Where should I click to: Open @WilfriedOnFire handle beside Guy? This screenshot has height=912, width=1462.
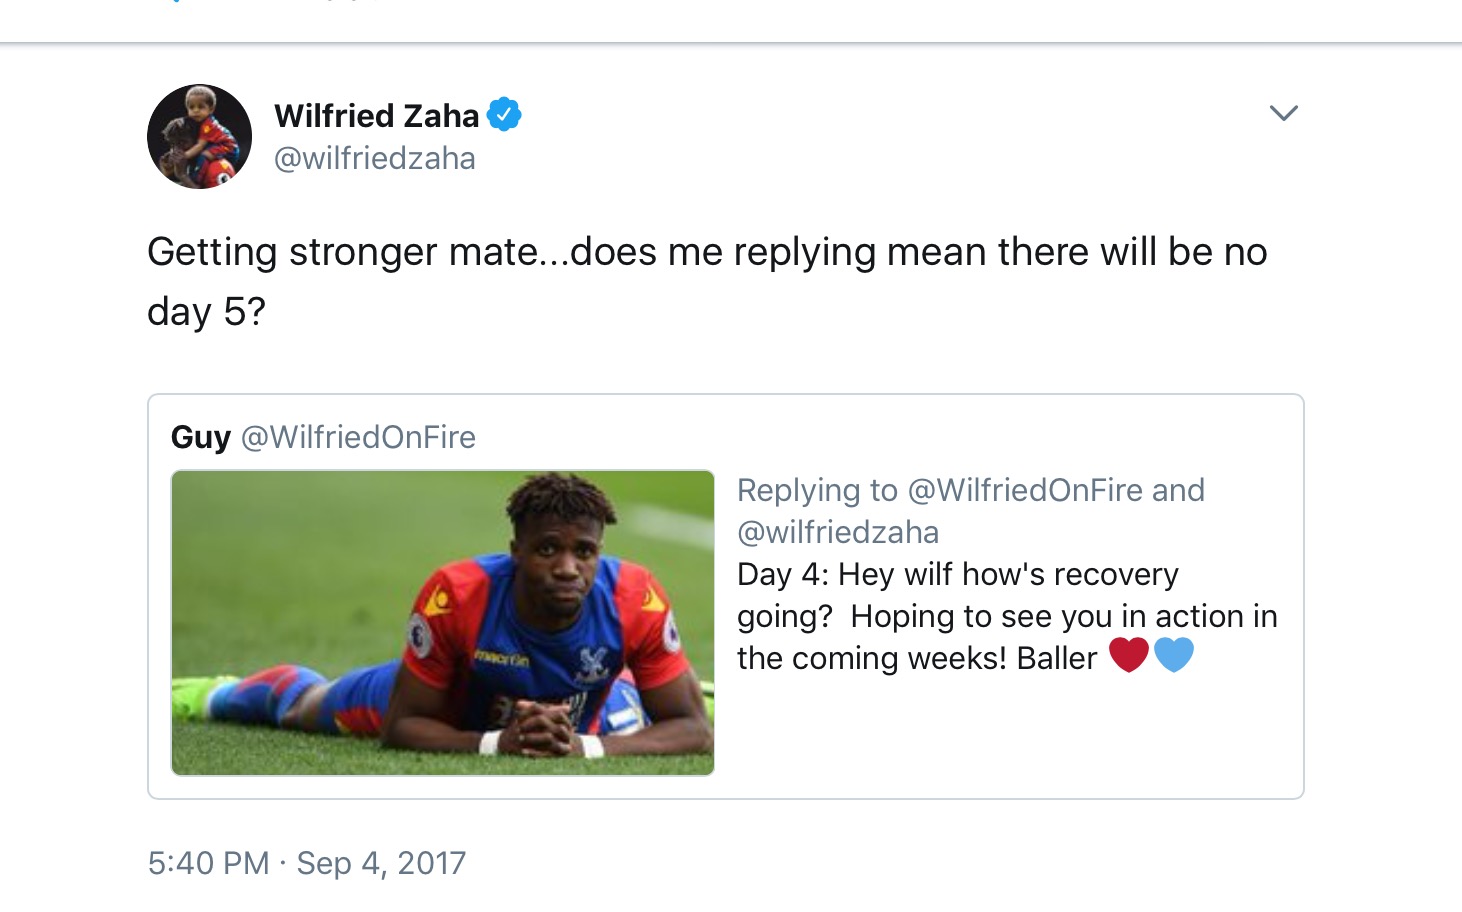click(x=358, y=437)
